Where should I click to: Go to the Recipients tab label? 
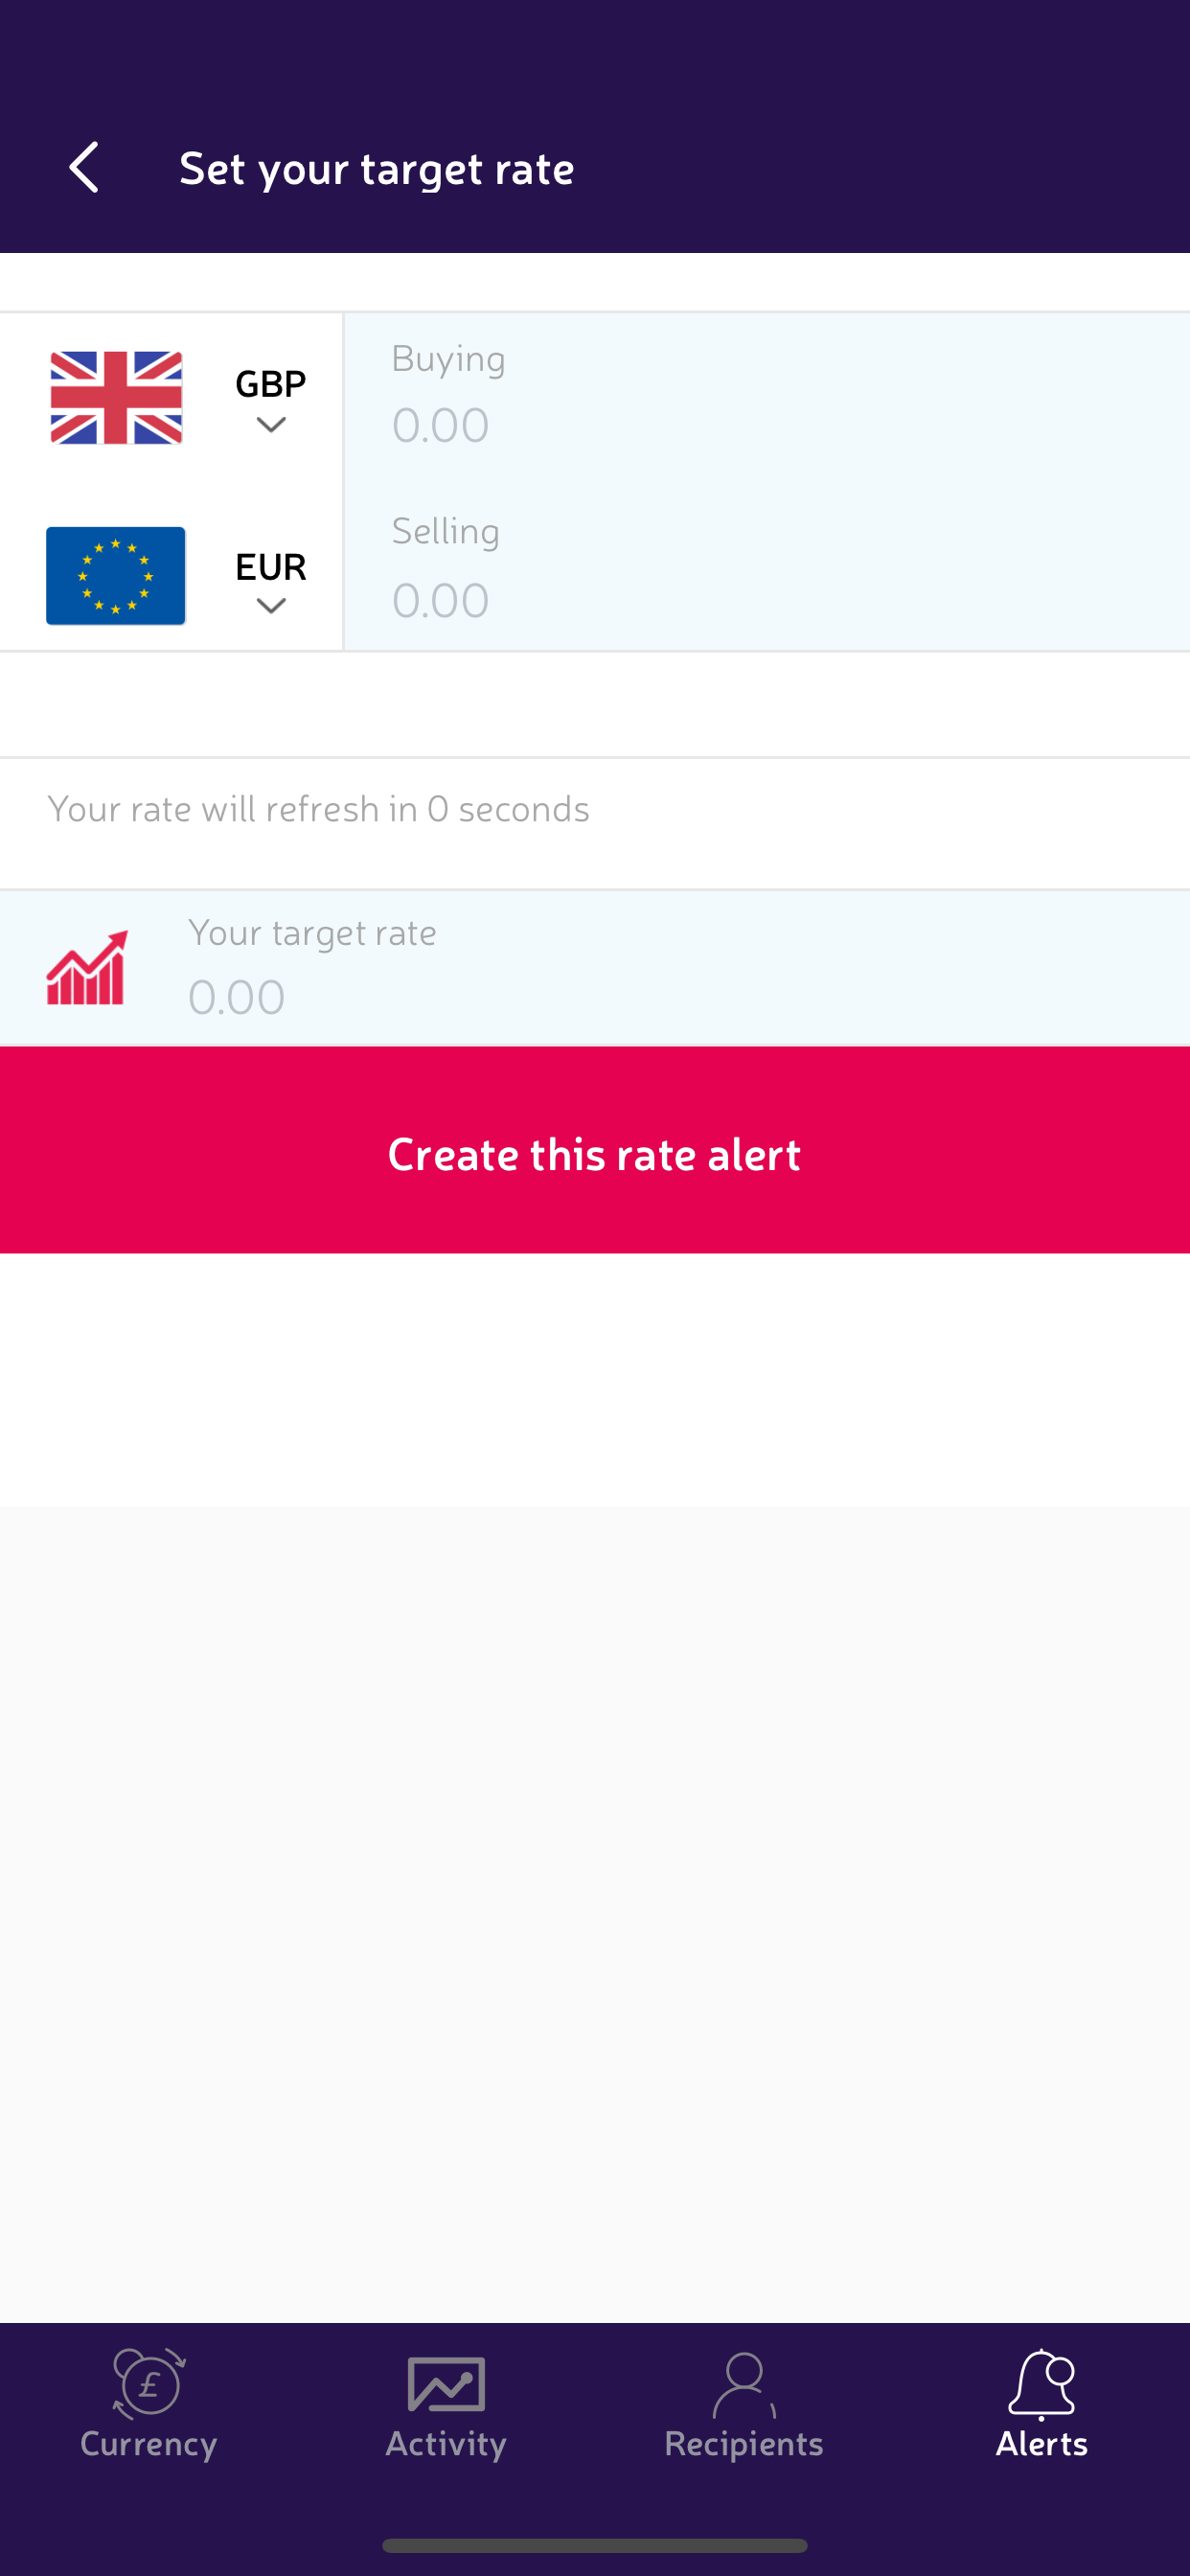(x=744, y=2444)
